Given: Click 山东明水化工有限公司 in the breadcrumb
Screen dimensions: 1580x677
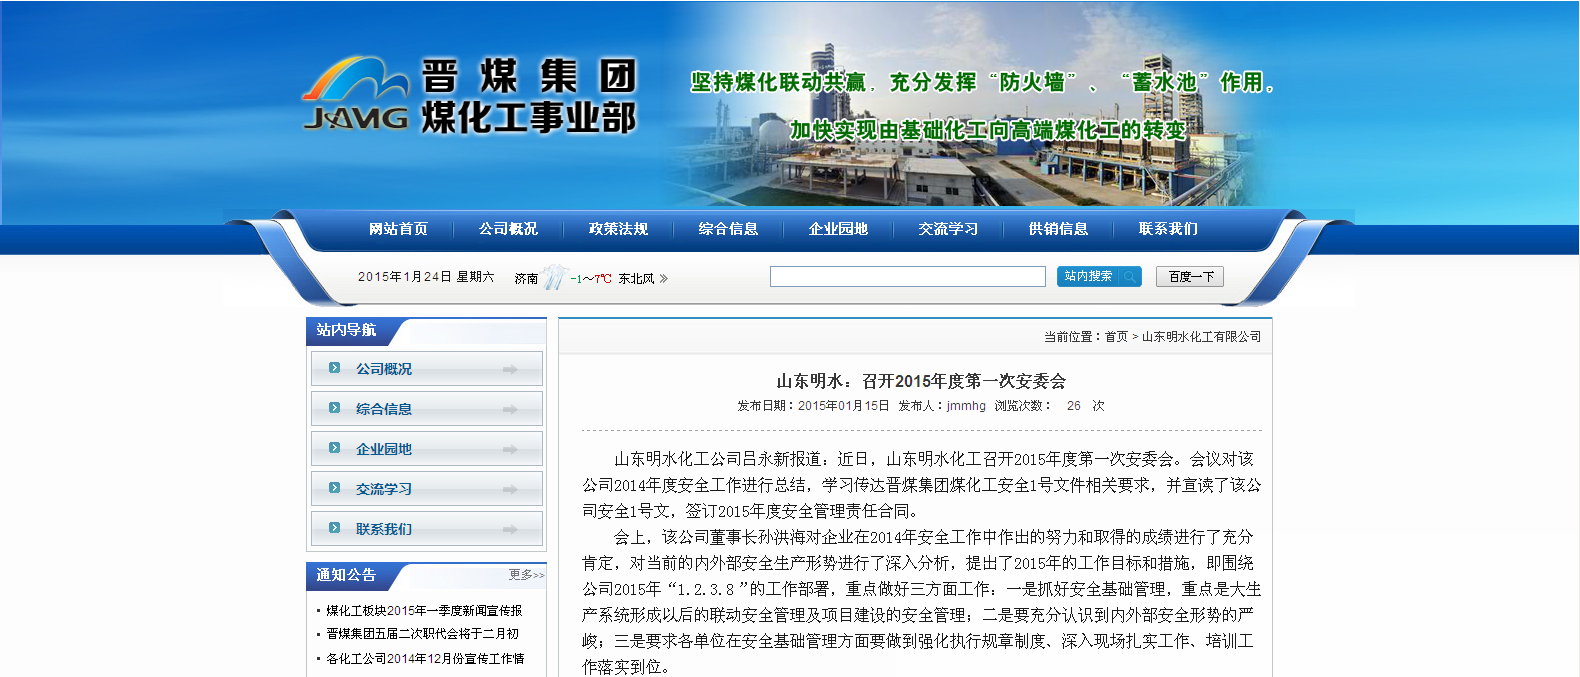Looking at the screenshot, I should (1201, 337).
